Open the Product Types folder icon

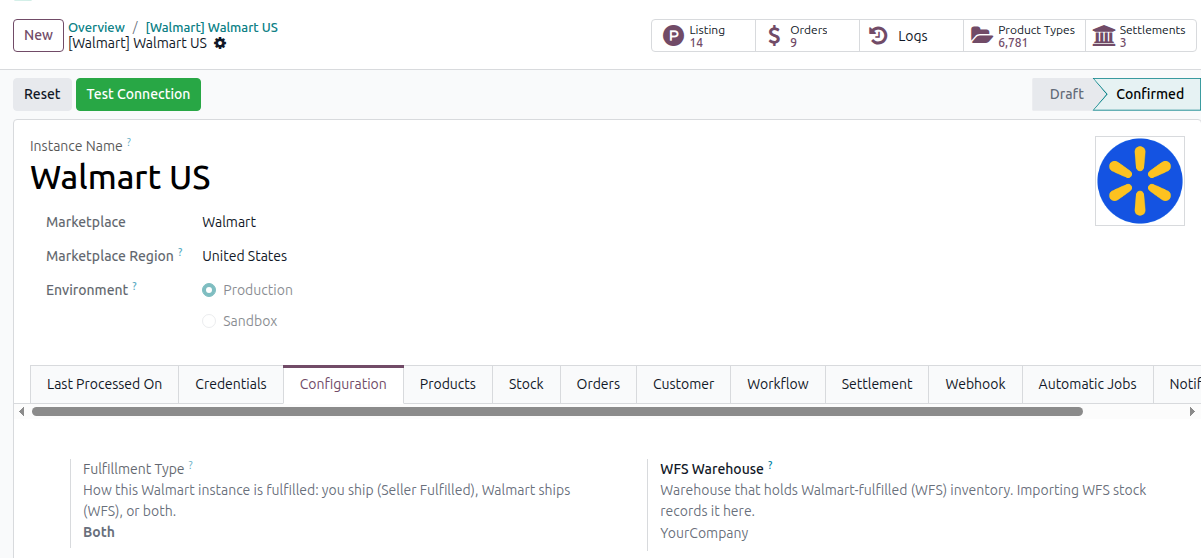tap(982, 36)
